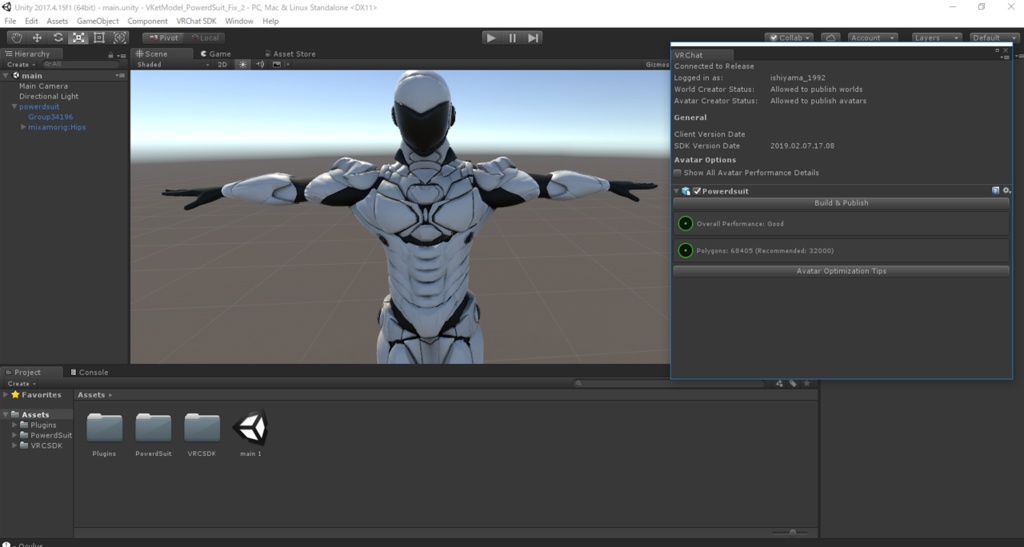Open the VRChat SDK menu
Screen dimensions: 1024x547
point(196,21)
